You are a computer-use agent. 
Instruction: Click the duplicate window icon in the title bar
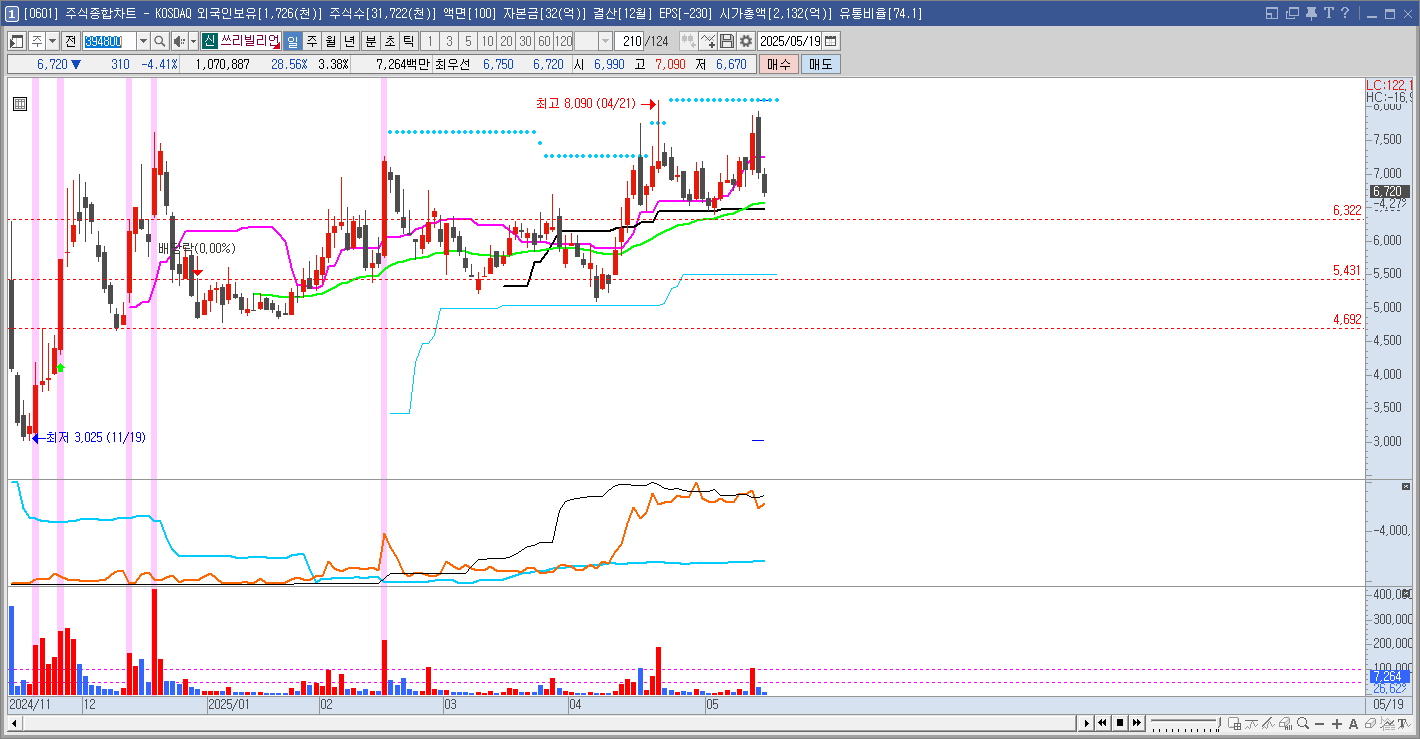point(1291,13)
